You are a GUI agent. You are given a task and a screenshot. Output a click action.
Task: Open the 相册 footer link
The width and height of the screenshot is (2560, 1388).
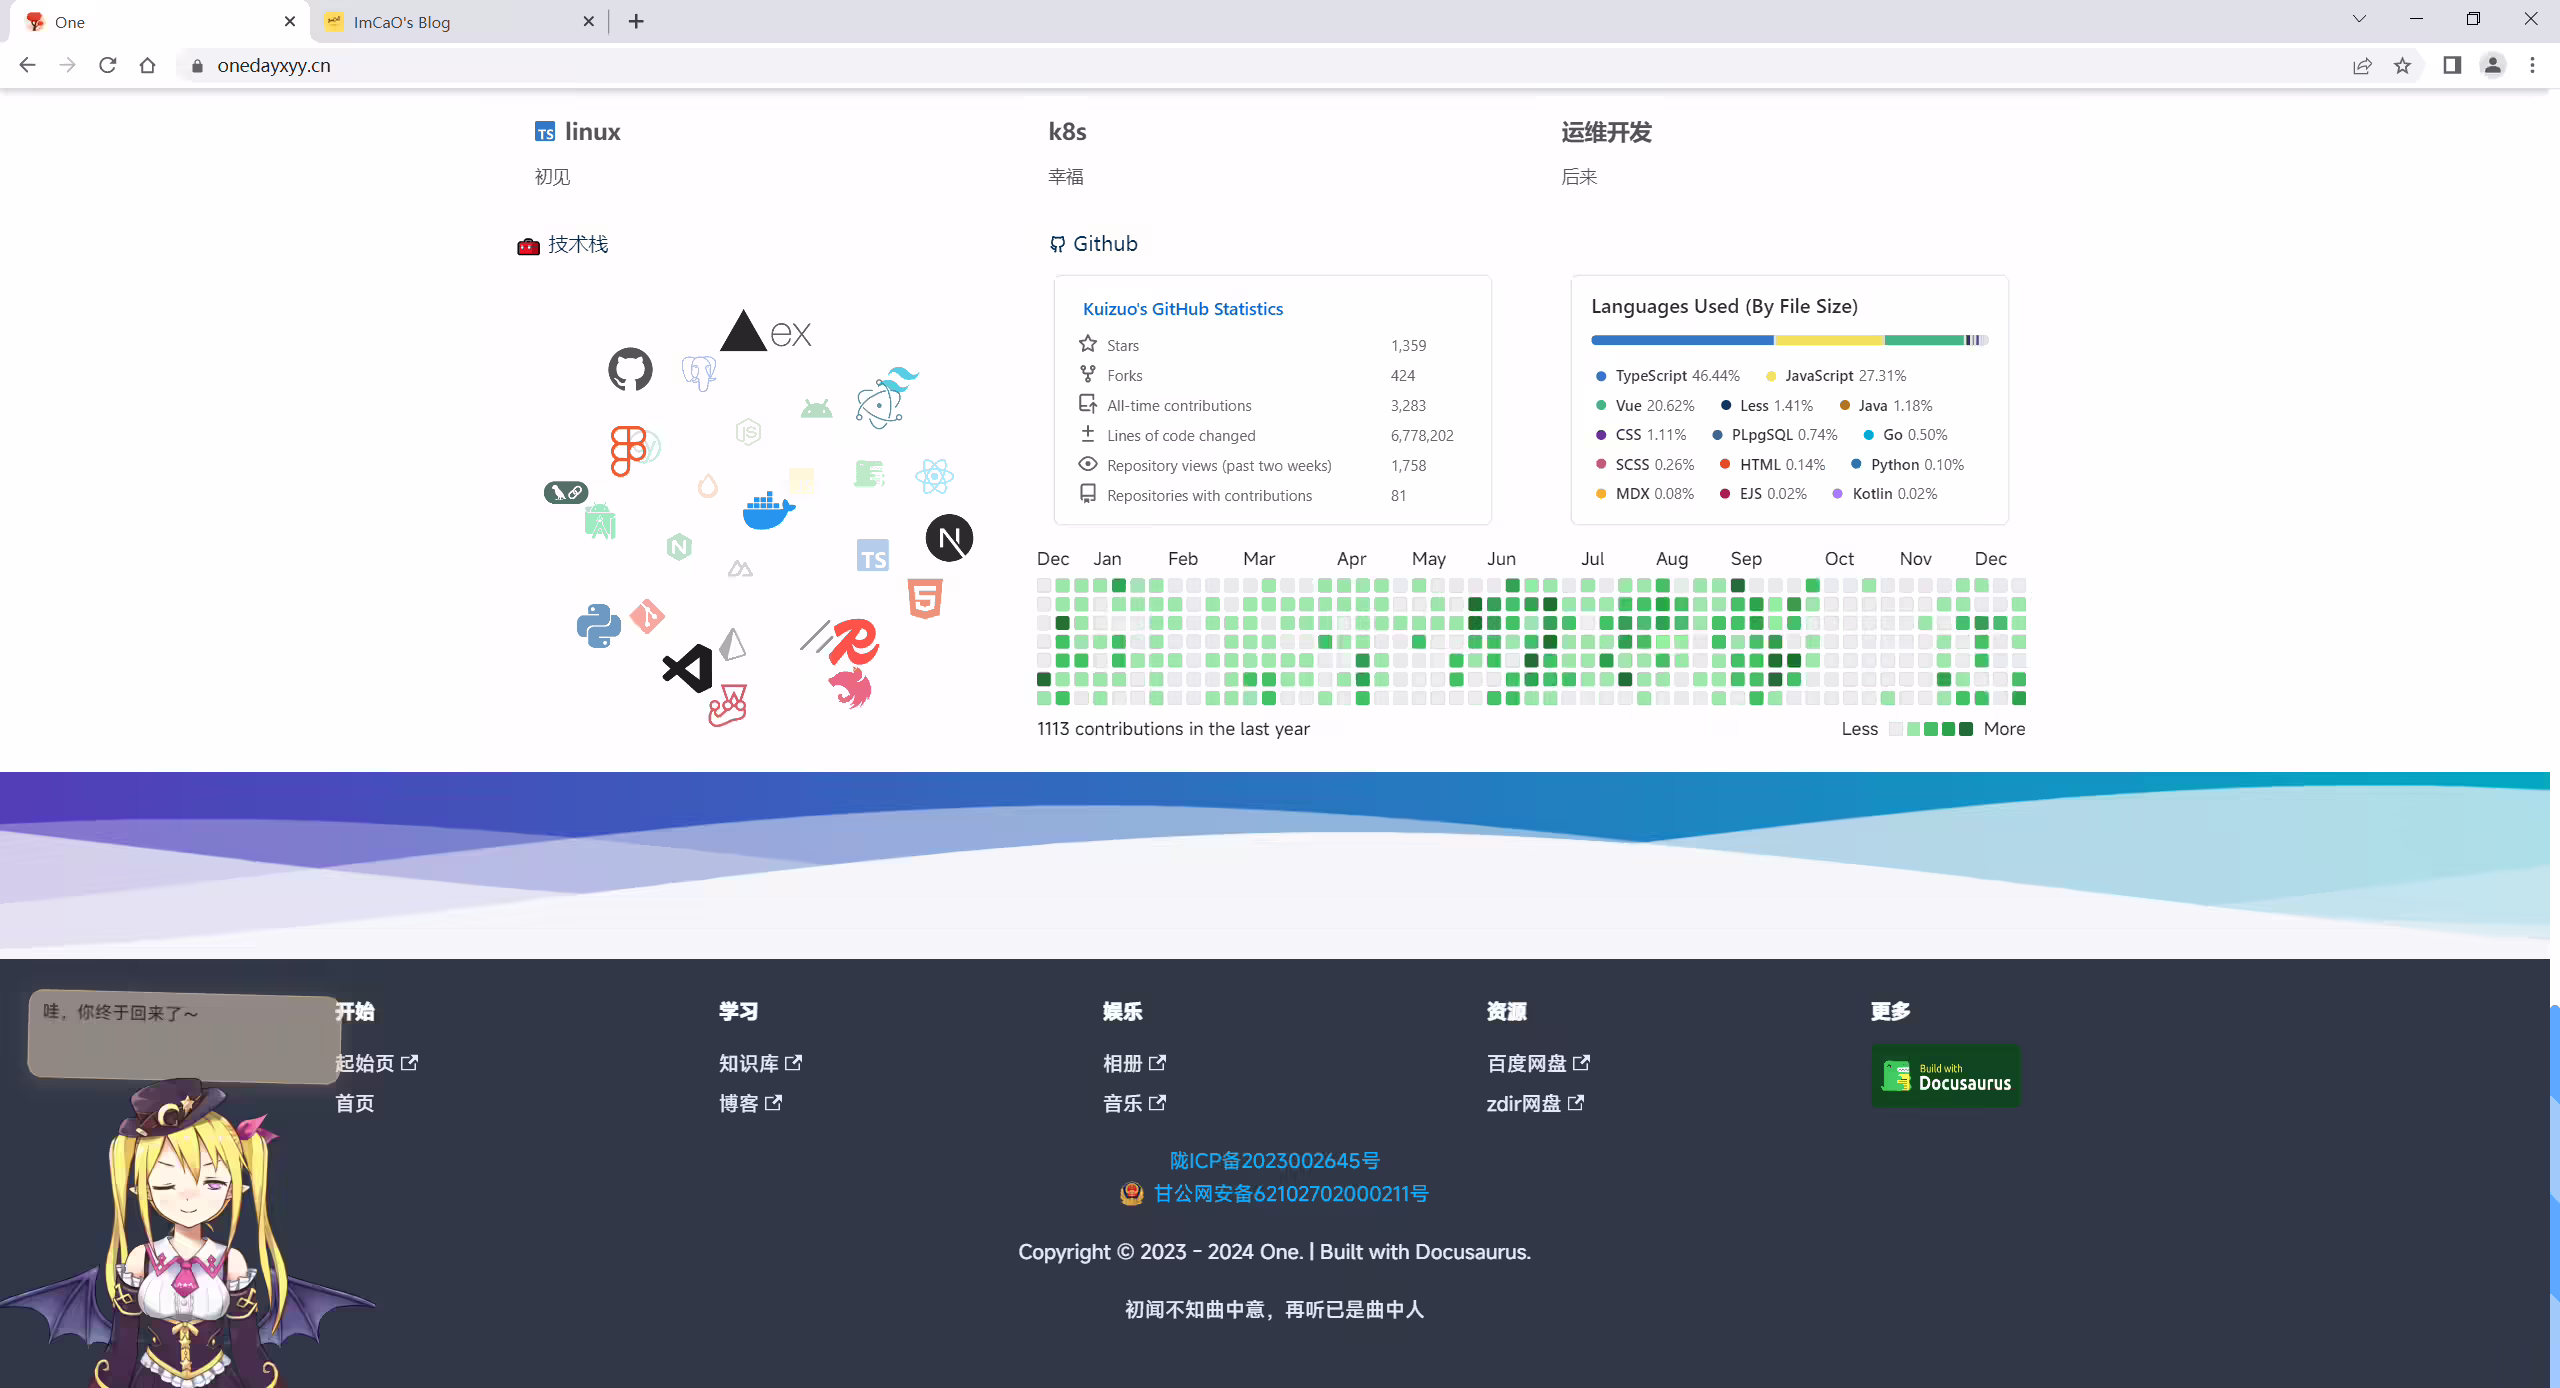(1134, 1063)
